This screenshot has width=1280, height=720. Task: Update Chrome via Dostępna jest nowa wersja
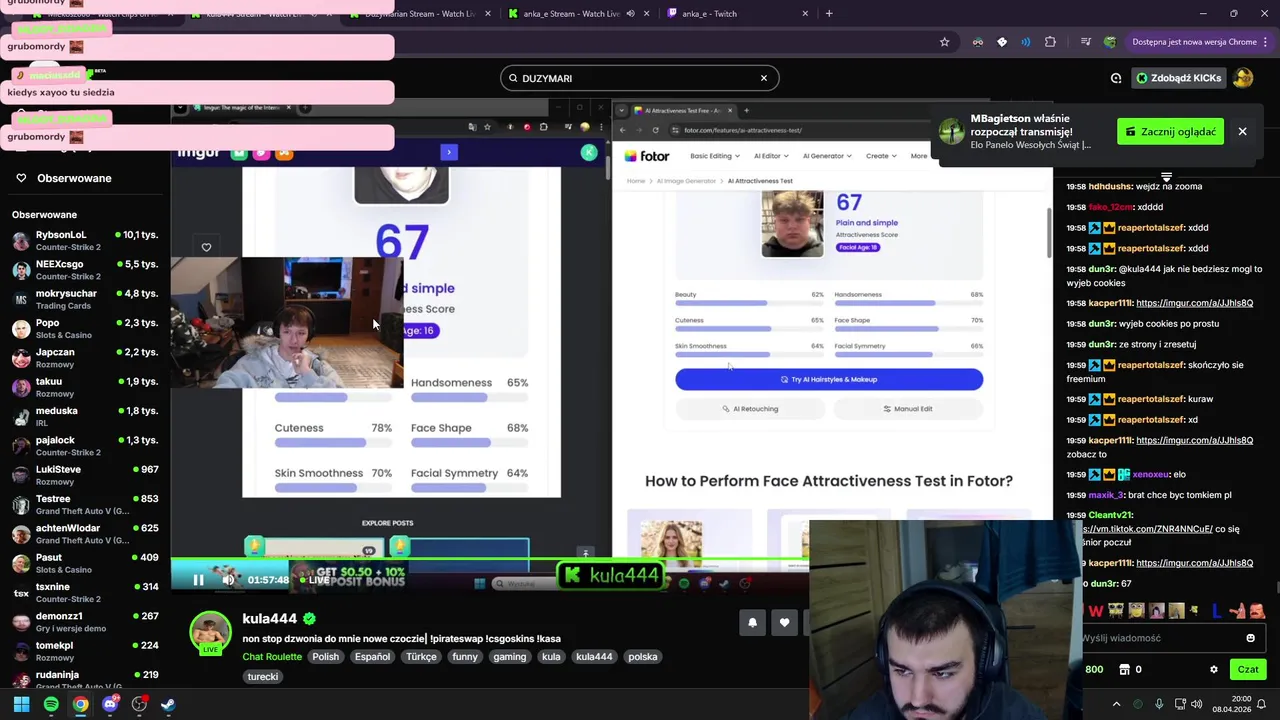click(1194, 42)
